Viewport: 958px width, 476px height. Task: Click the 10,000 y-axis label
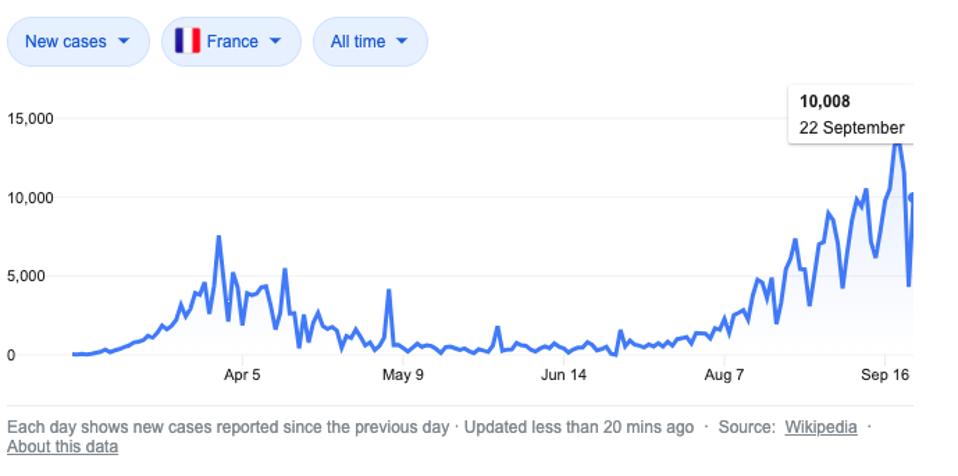[x=30, y=197]
